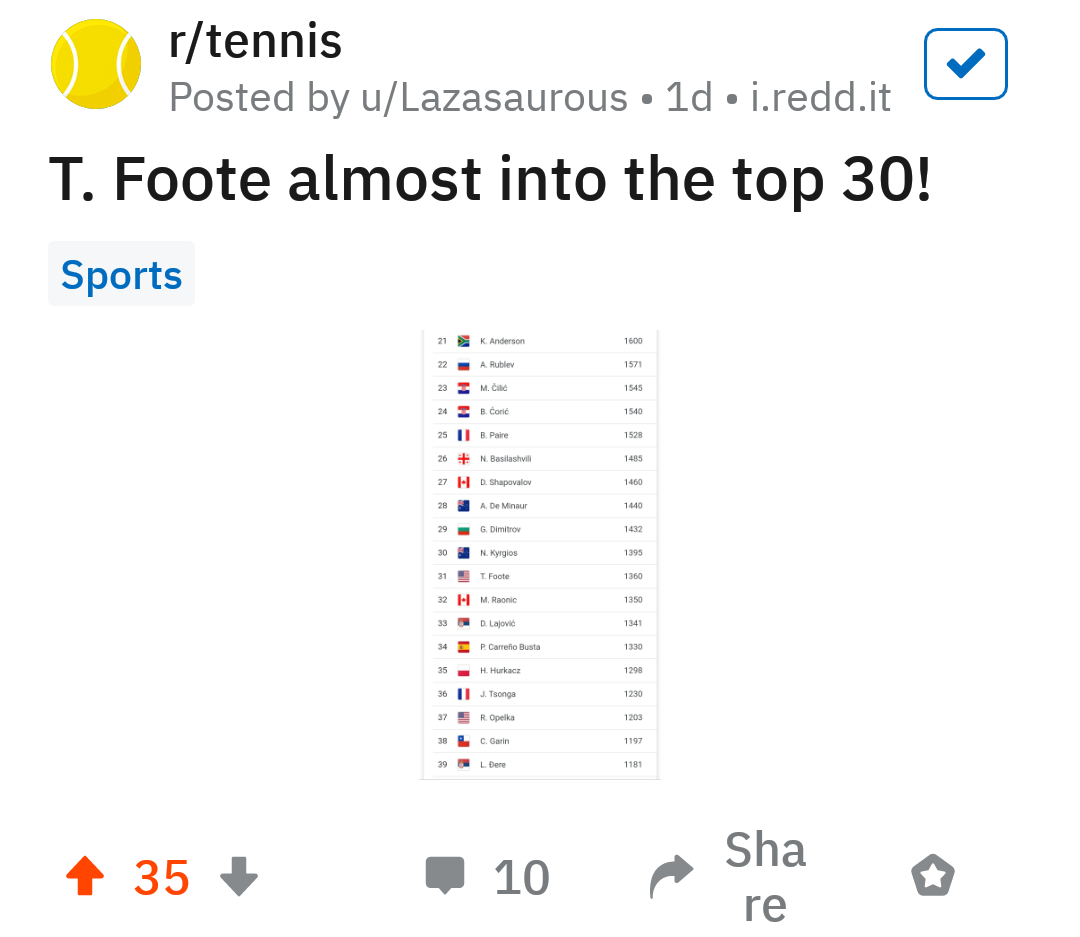
Task: Give an award using the badge icon
Action: point(933,877)
